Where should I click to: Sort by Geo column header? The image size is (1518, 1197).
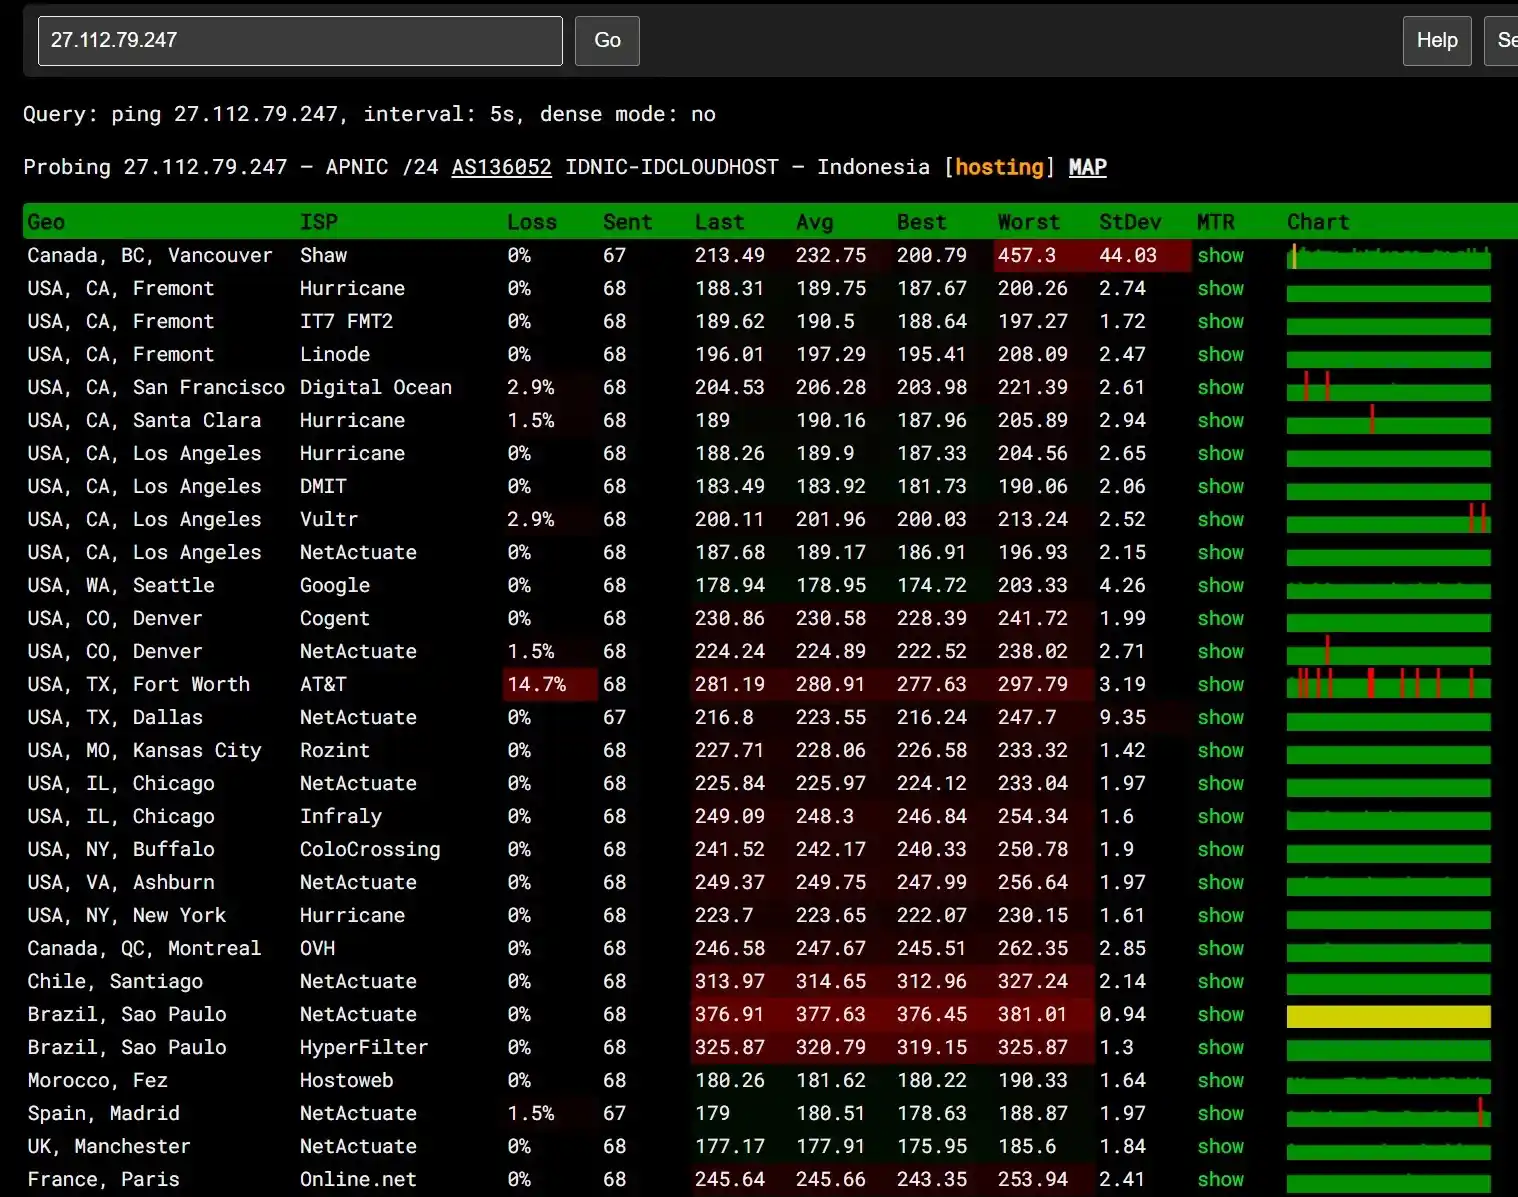(x=46, y=222)
